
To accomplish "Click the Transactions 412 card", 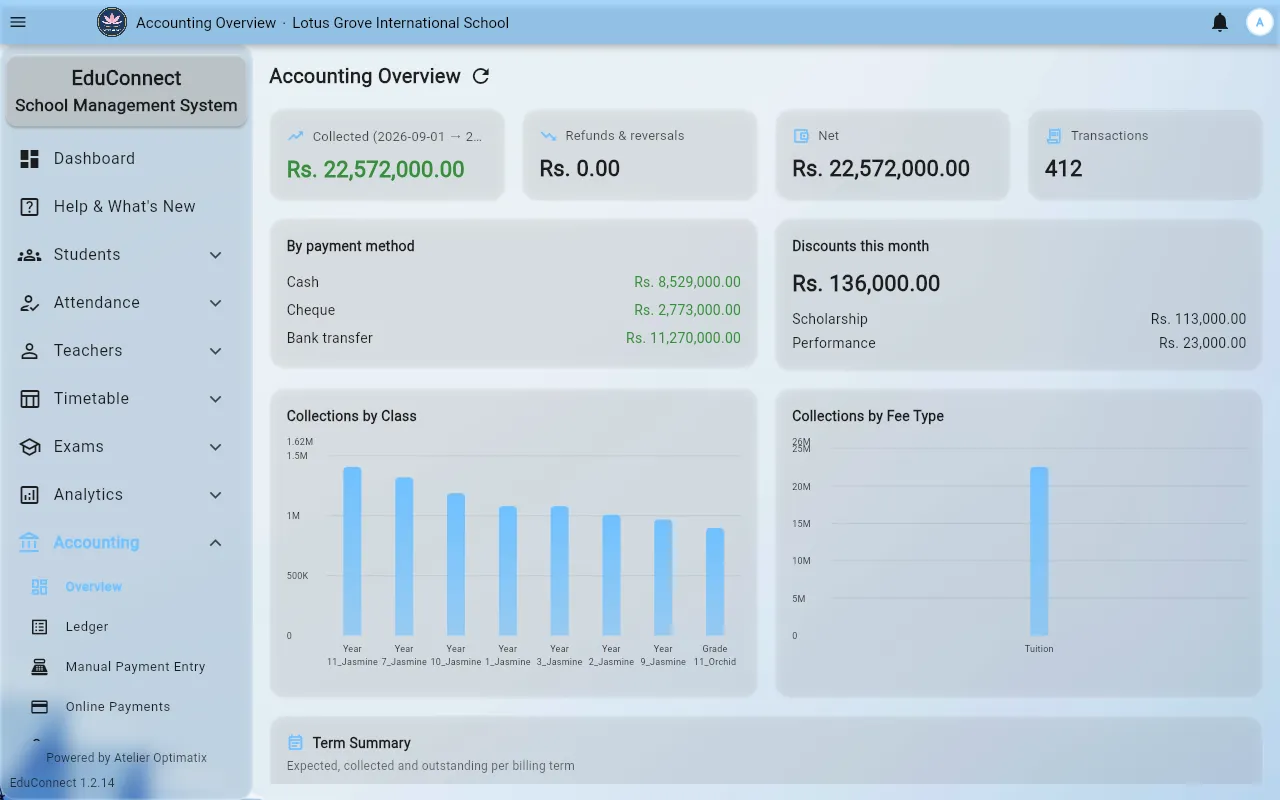I will point(1145,155).
